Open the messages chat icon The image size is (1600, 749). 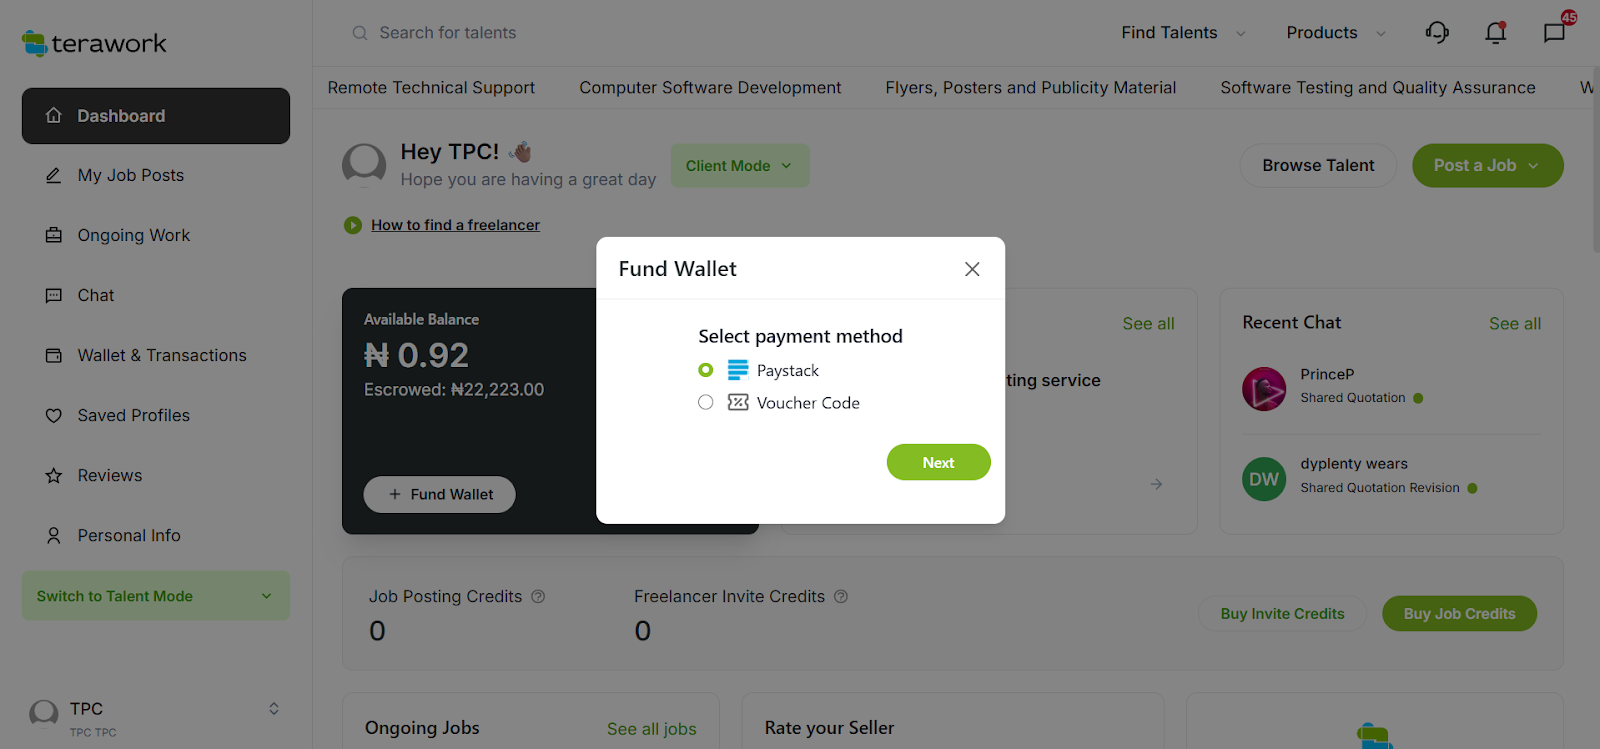click(x=1554, y=33)
